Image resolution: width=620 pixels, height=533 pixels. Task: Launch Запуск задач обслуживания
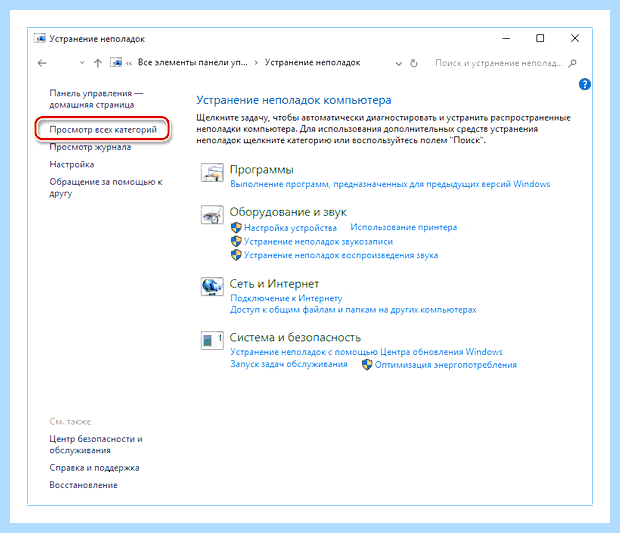tap(289, 364)
